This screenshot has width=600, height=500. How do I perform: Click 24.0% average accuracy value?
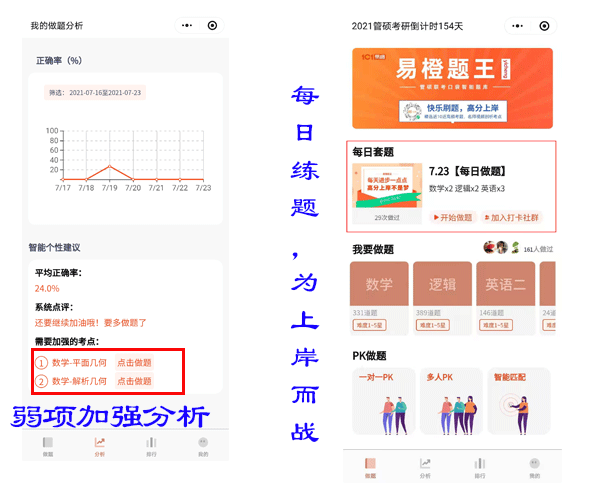pos(47,288)
